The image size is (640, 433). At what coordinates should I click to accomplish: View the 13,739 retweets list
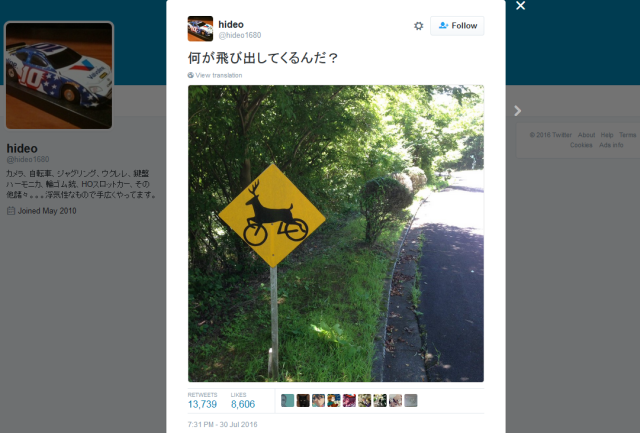[202, 400]
